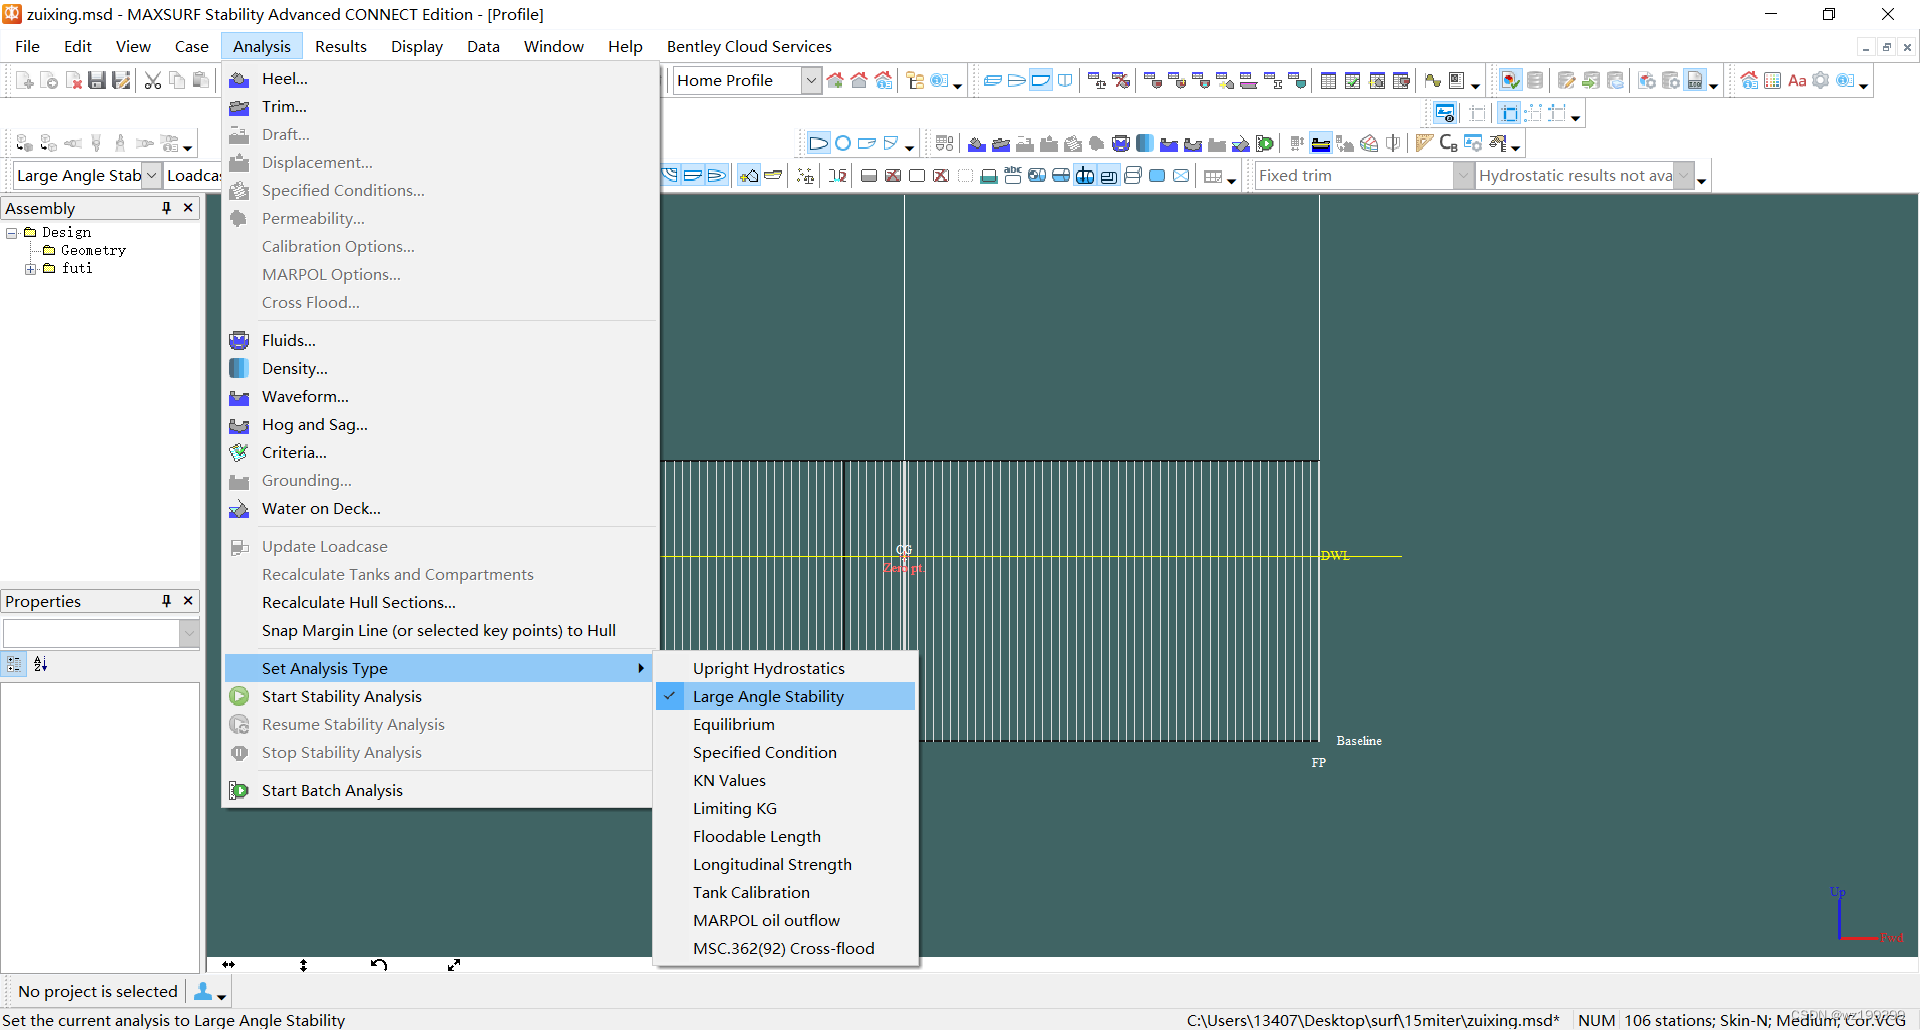
Task: Click the zoom extents arrows icon
Action: tap(454, 965)
